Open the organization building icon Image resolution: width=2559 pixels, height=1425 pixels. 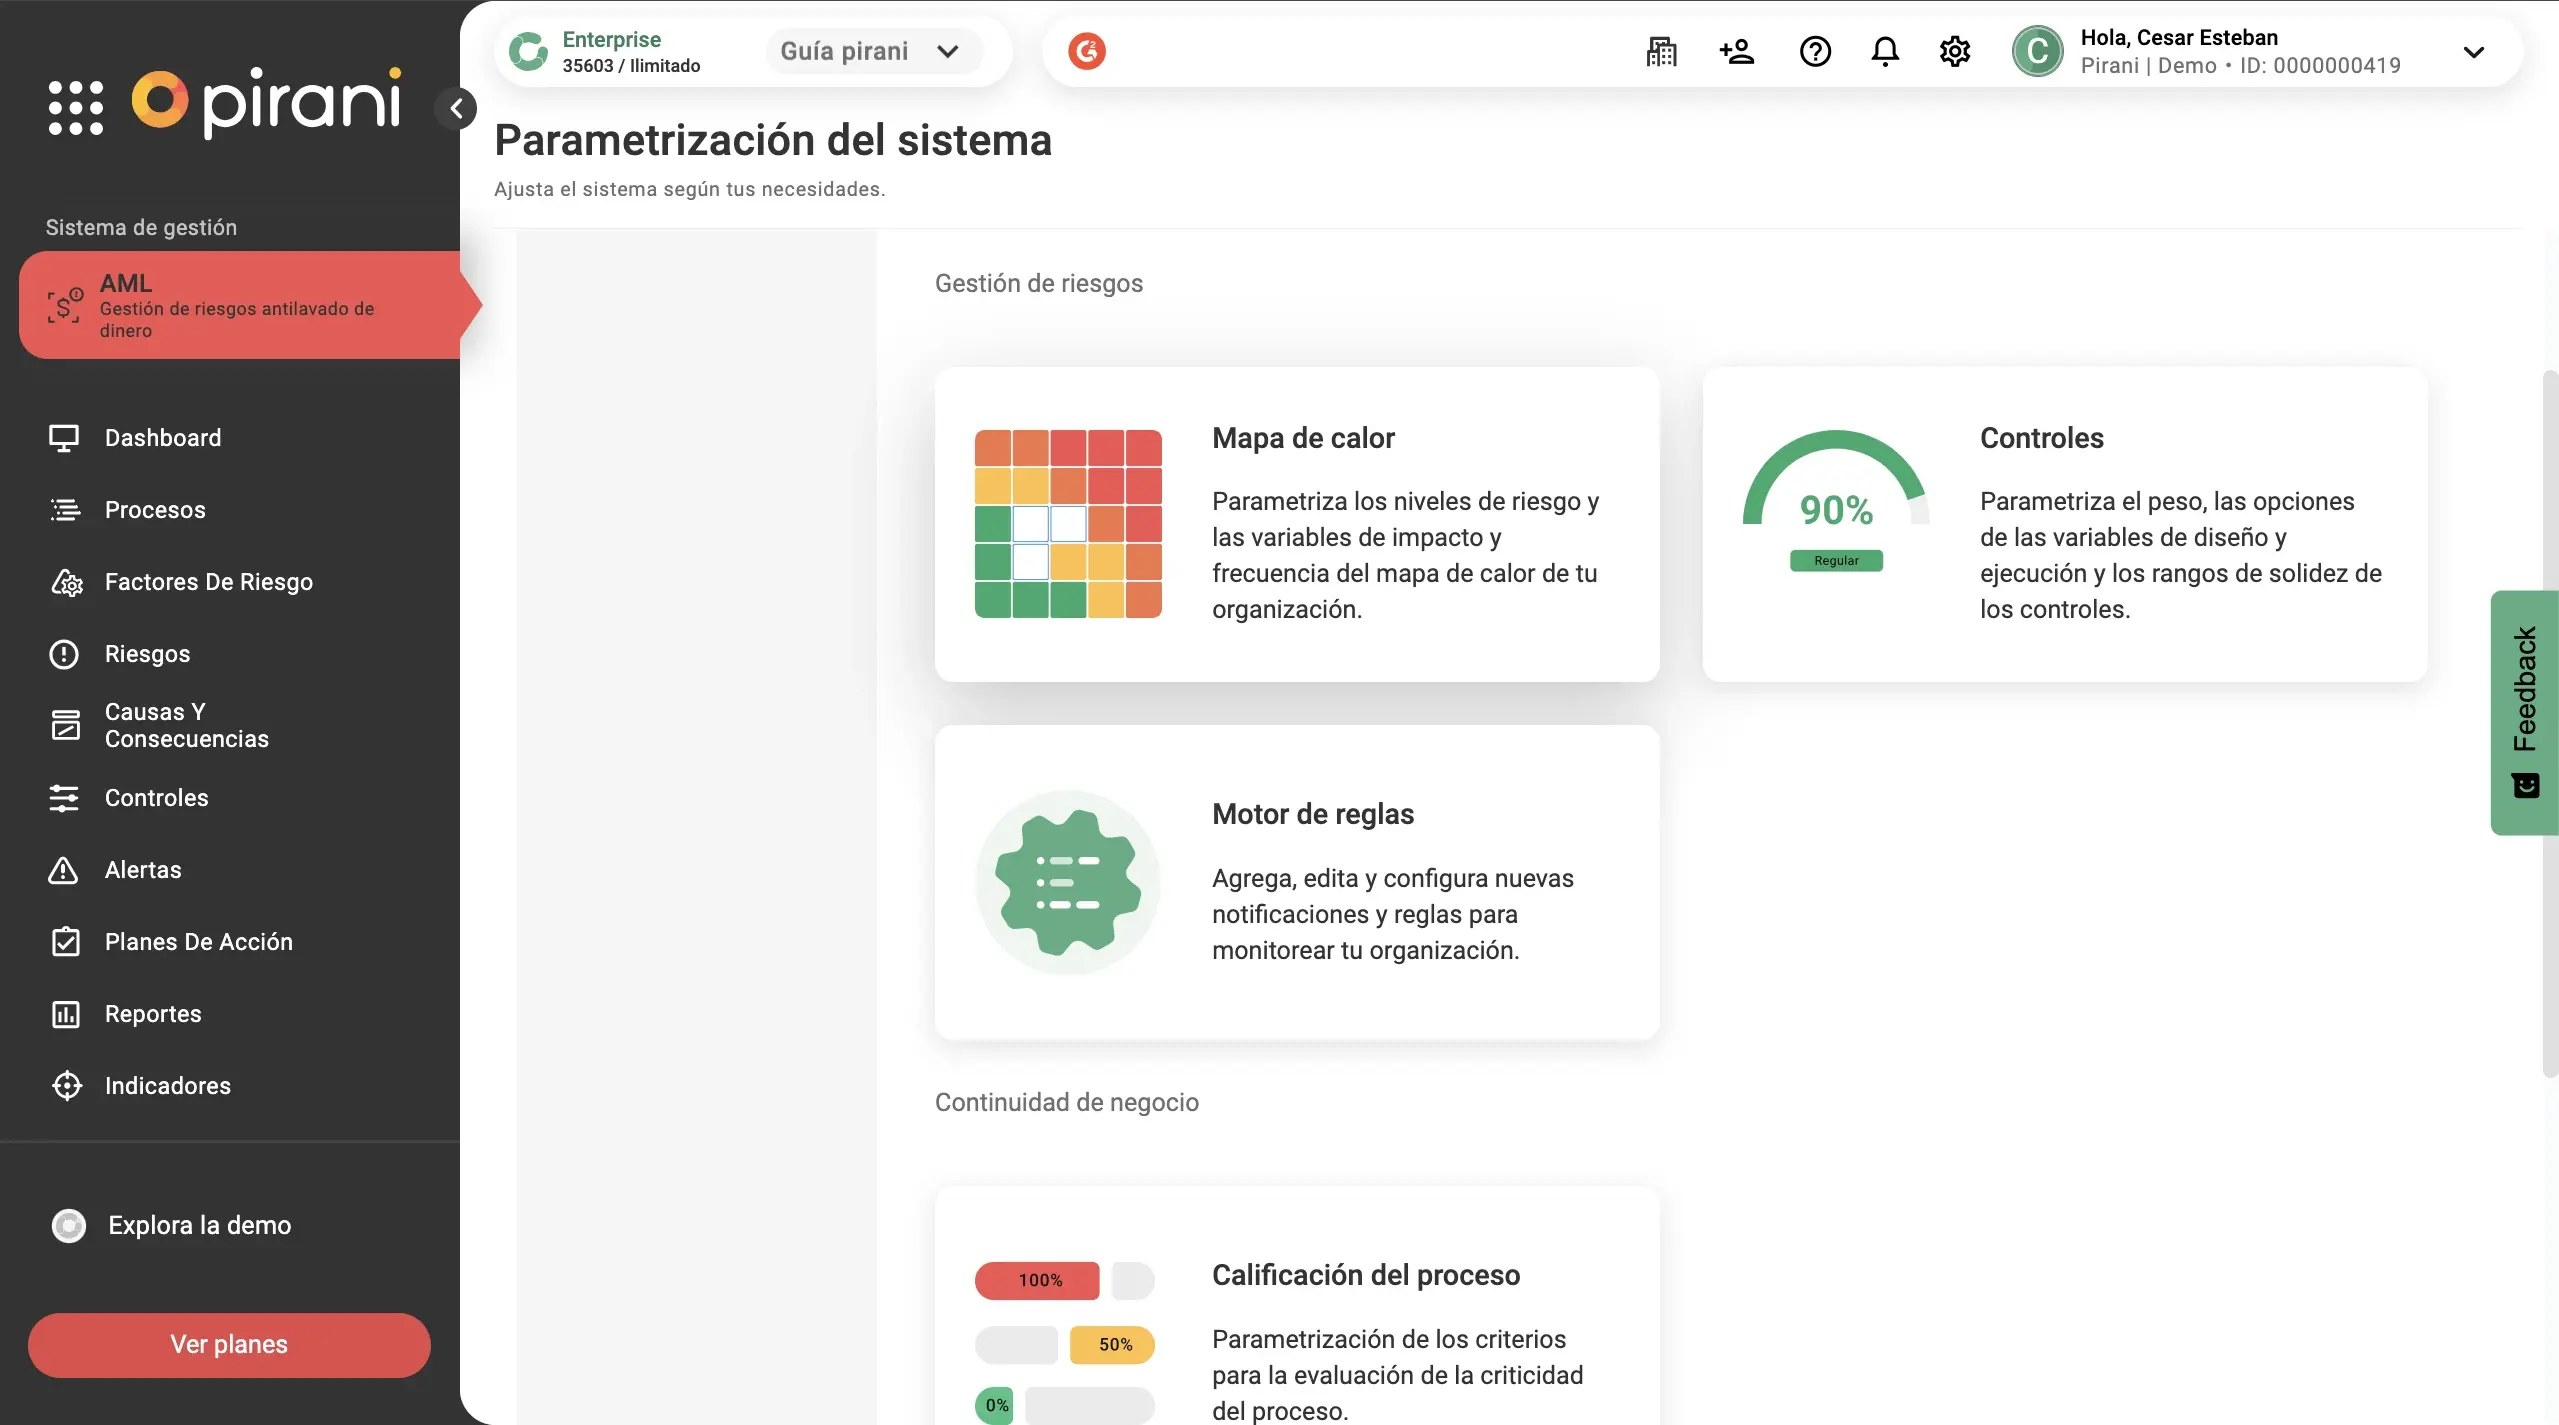coord(1661,51)
